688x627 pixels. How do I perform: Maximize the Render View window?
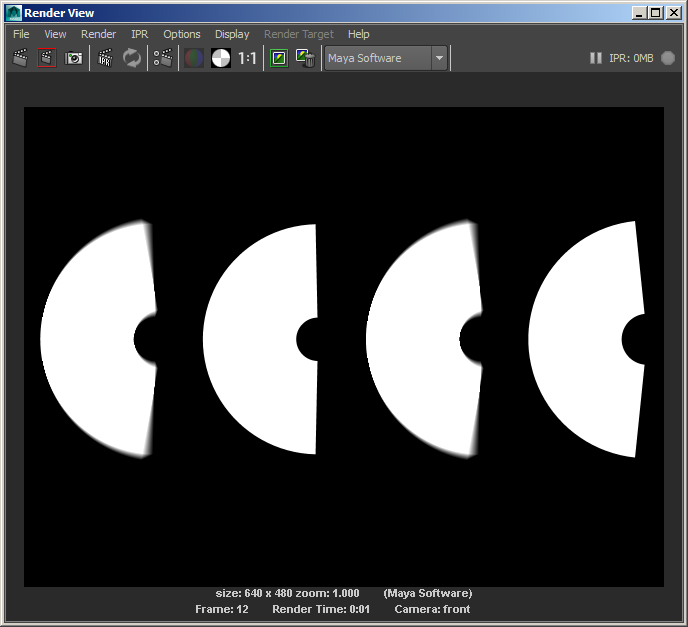point(656,13)
